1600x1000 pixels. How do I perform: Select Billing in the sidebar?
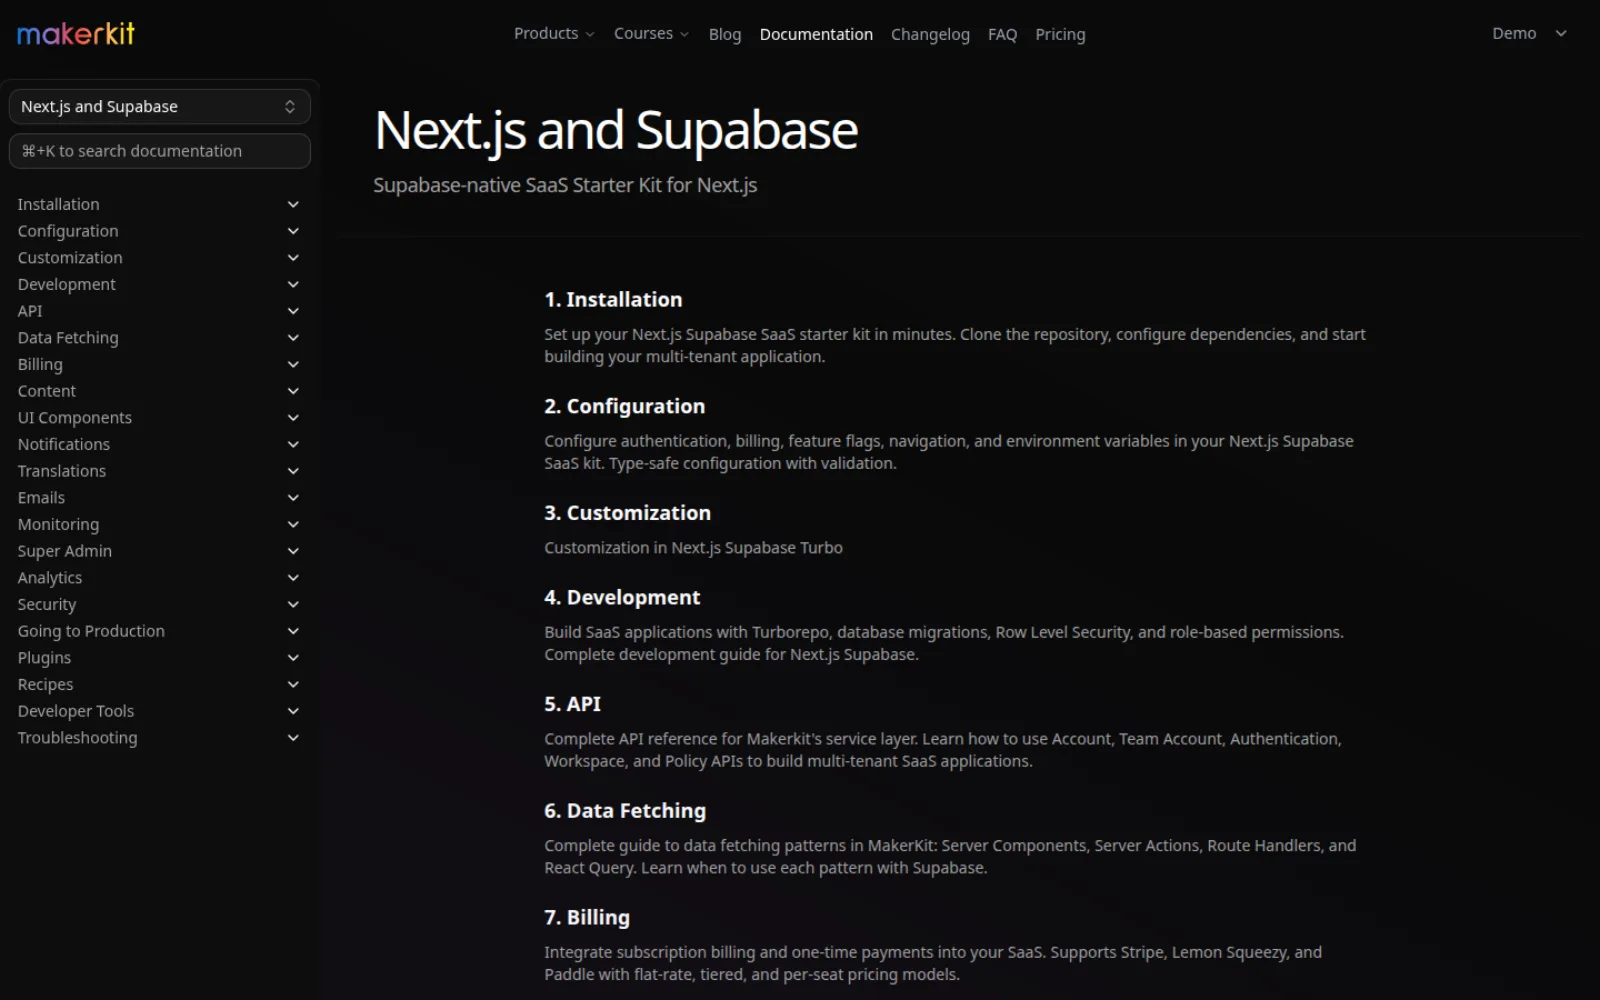(x=40, y=364)
